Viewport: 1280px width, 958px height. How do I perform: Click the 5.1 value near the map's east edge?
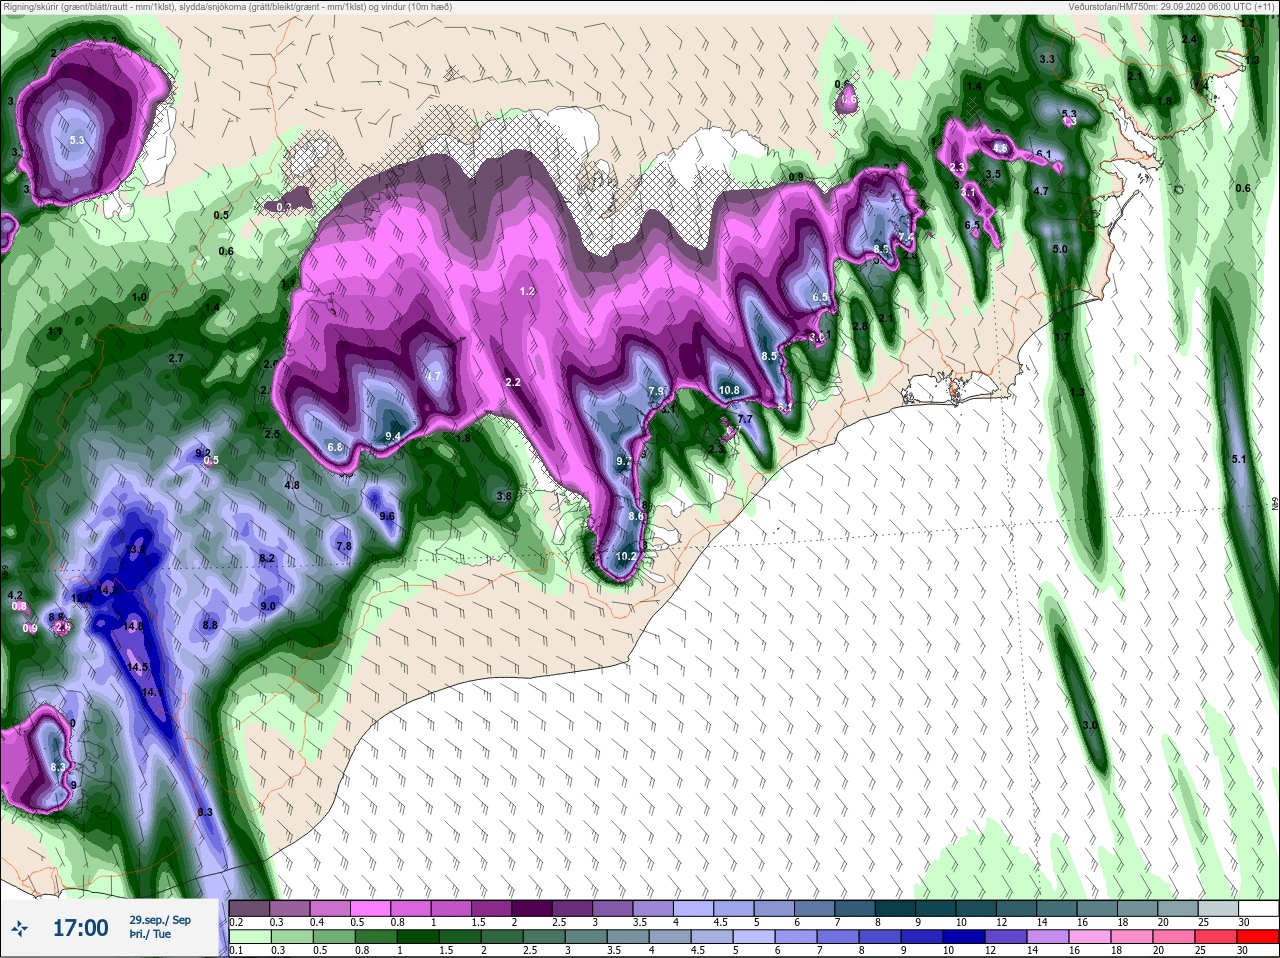point(1239,459)
